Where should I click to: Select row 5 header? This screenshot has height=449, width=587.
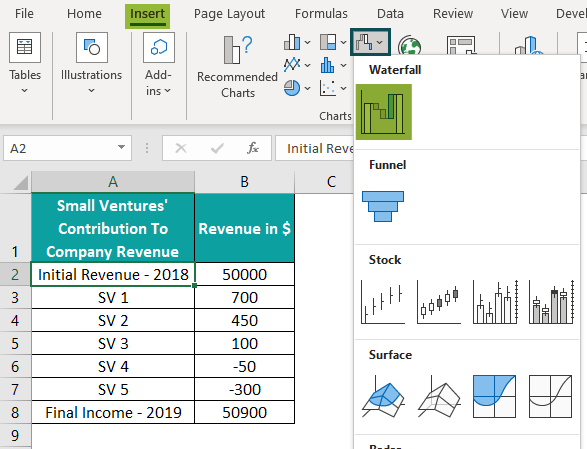point(15,343)
